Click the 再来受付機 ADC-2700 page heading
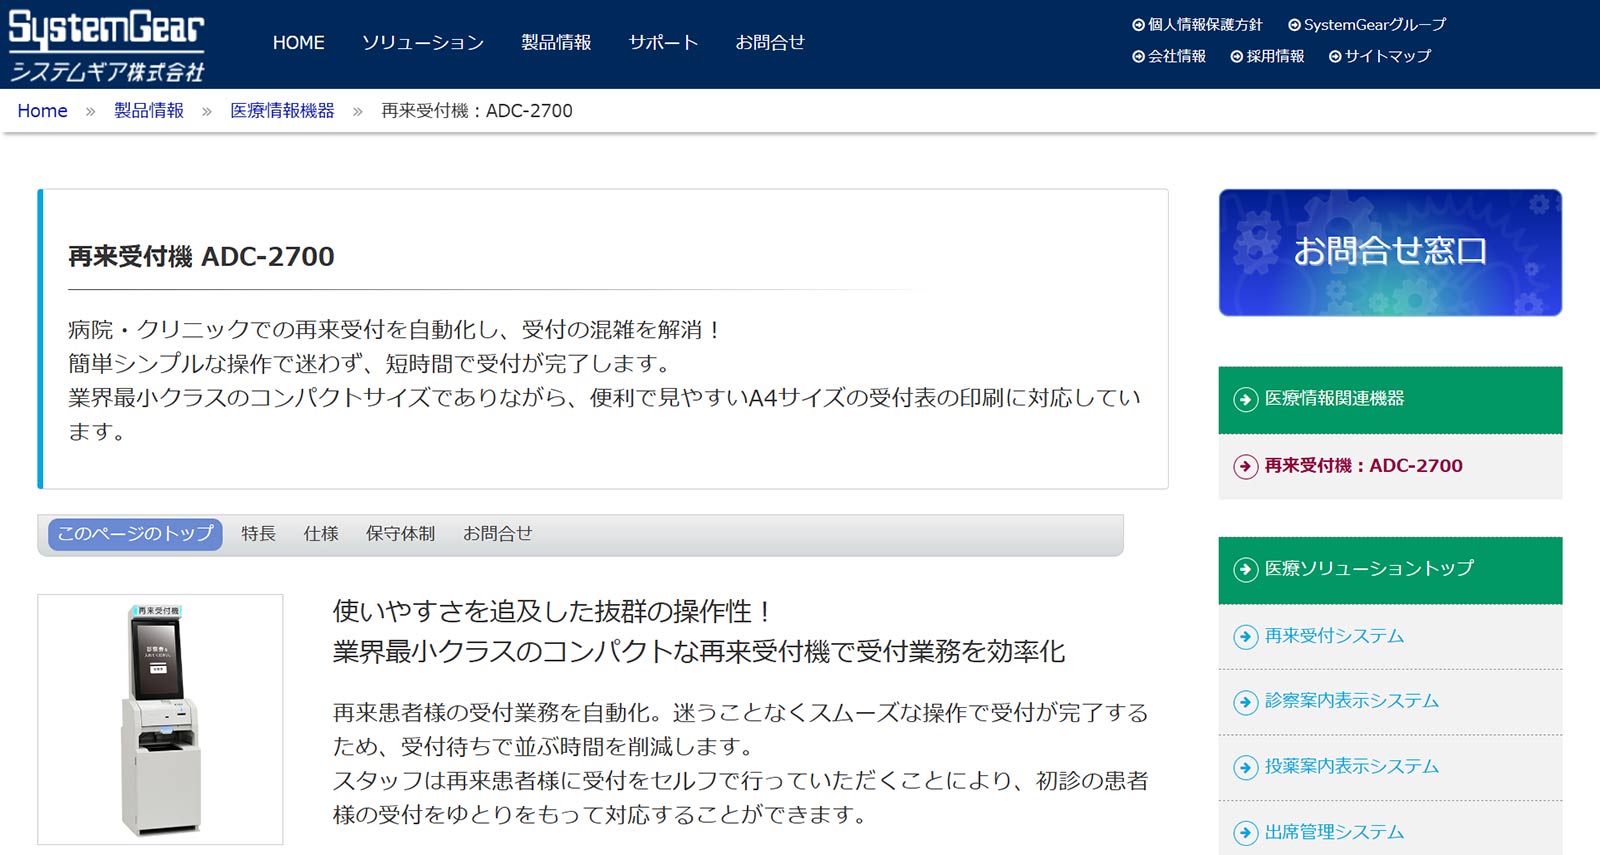The width and height of the screenshot is (1600, 855). pos(201,257)
